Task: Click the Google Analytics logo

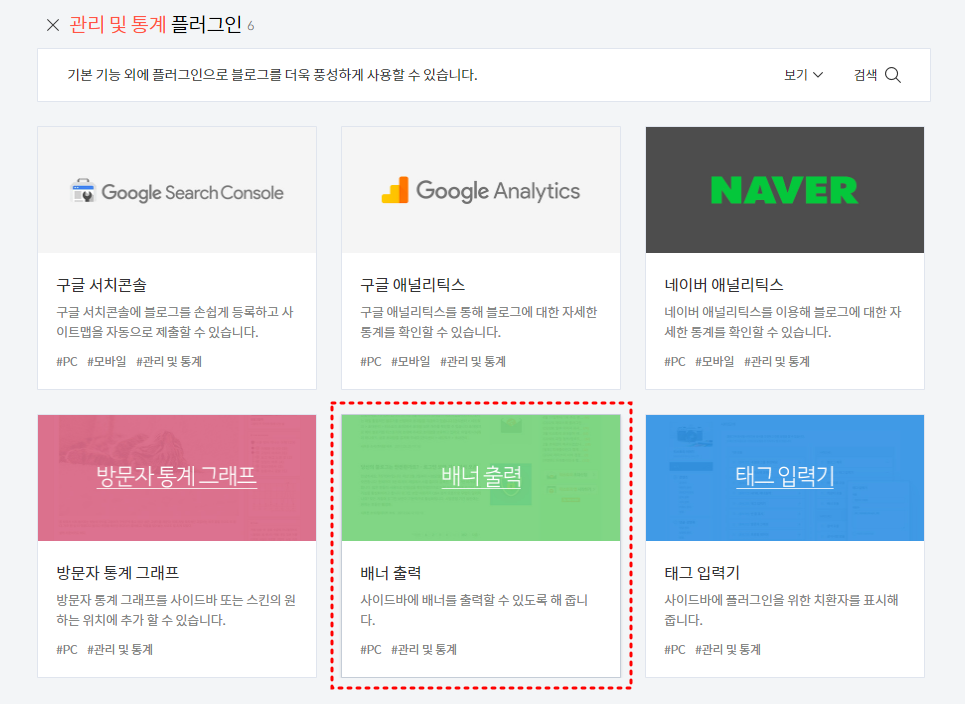Action: point(480,189)
